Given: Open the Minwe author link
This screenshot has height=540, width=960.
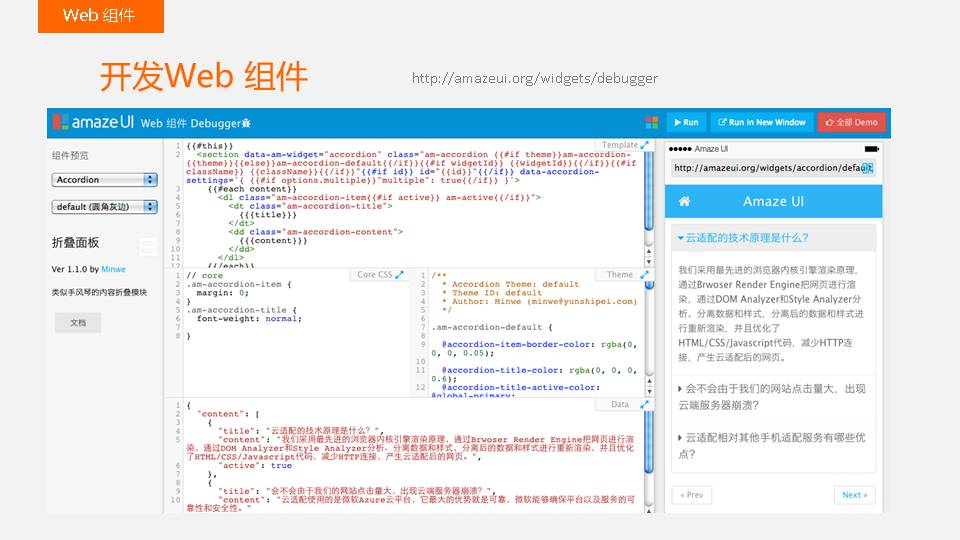Looking at the screenshot, I should pyautogui.click(x=112, y=270).
